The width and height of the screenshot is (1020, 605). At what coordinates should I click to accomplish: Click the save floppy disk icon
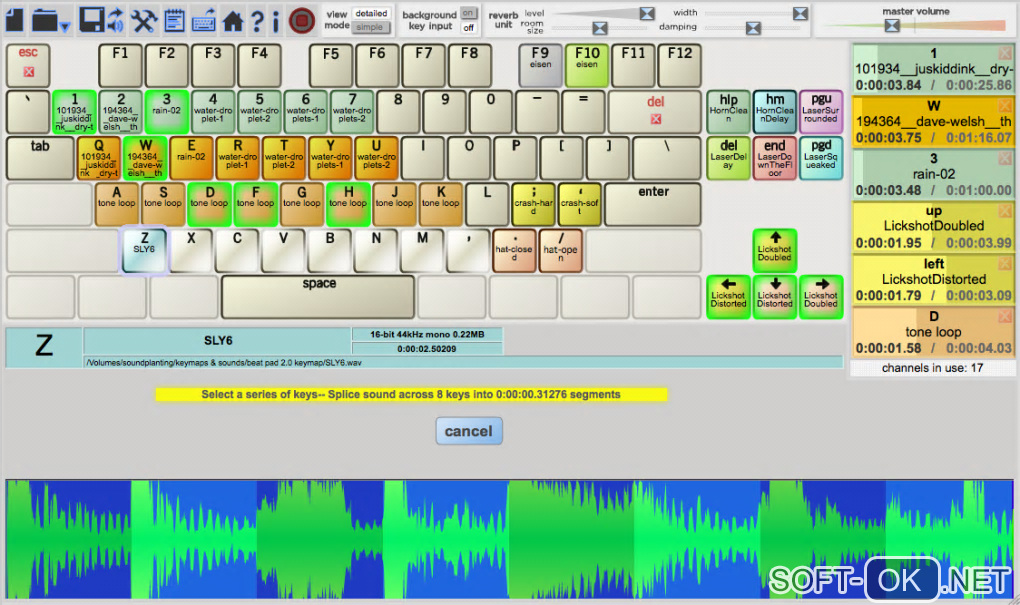tap(92, 20)
